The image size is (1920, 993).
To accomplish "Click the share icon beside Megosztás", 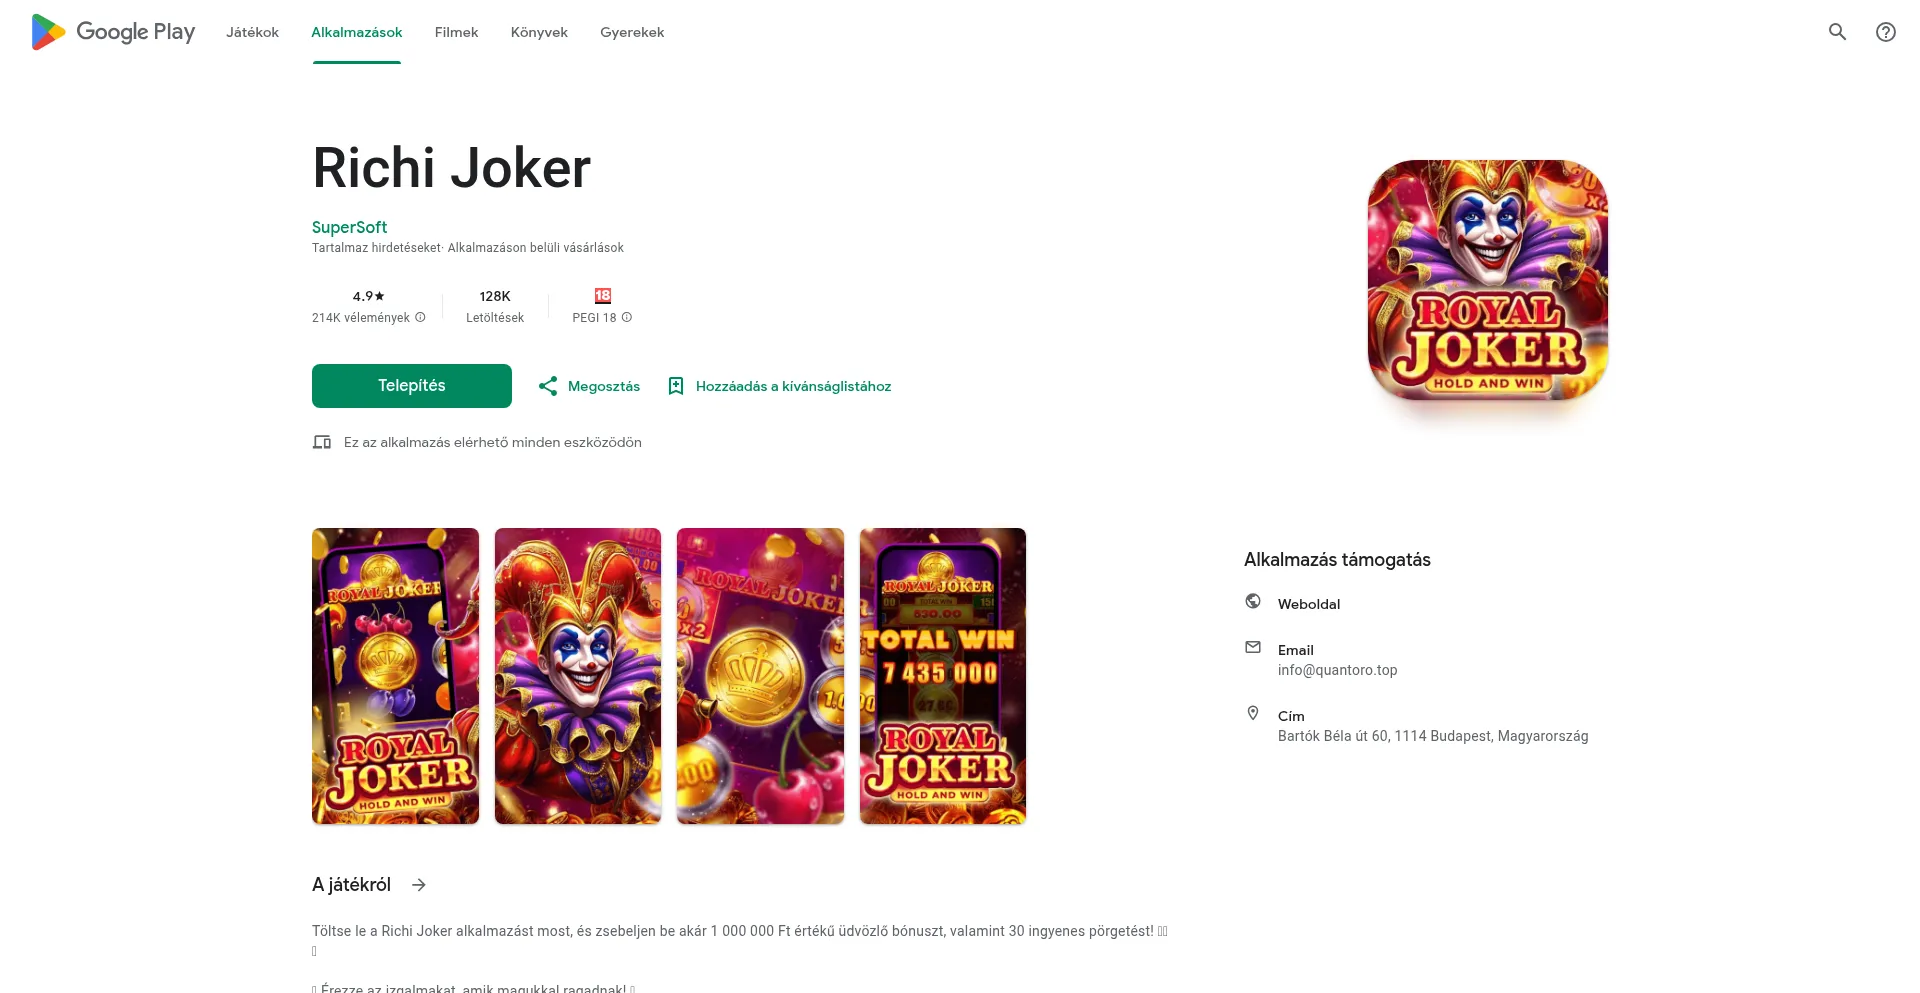I will pyautogui.click(x=548, y=386).
